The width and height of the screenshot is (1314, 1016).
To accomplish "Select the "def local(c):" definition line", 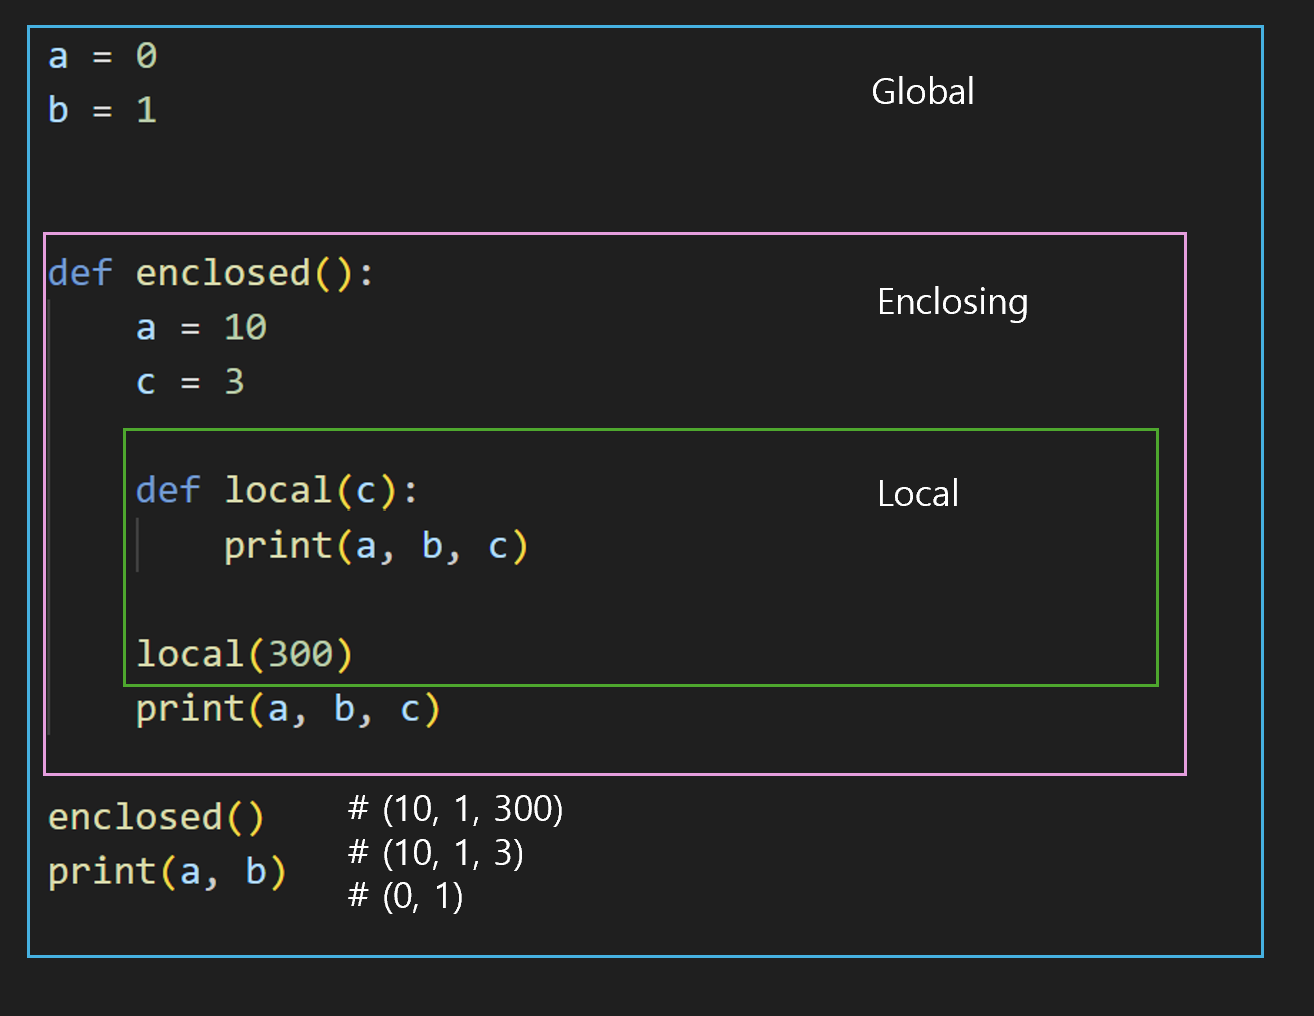I will pos(277,490).
